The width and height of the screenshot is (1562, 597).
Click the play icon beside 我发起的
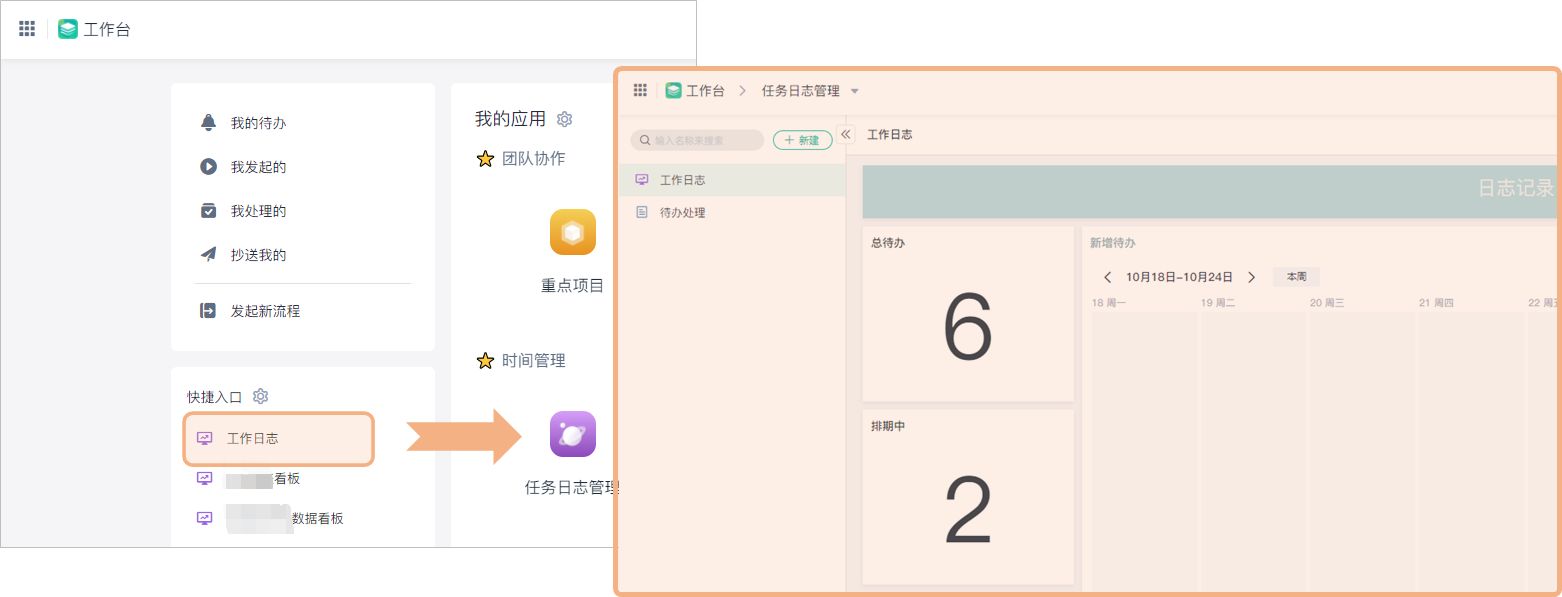(x=208, y=167)
